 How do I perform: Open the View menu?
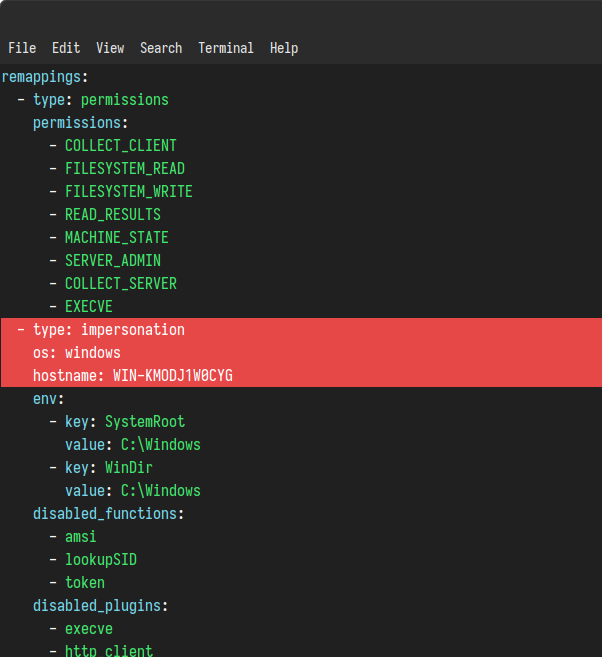pos(110,48)
